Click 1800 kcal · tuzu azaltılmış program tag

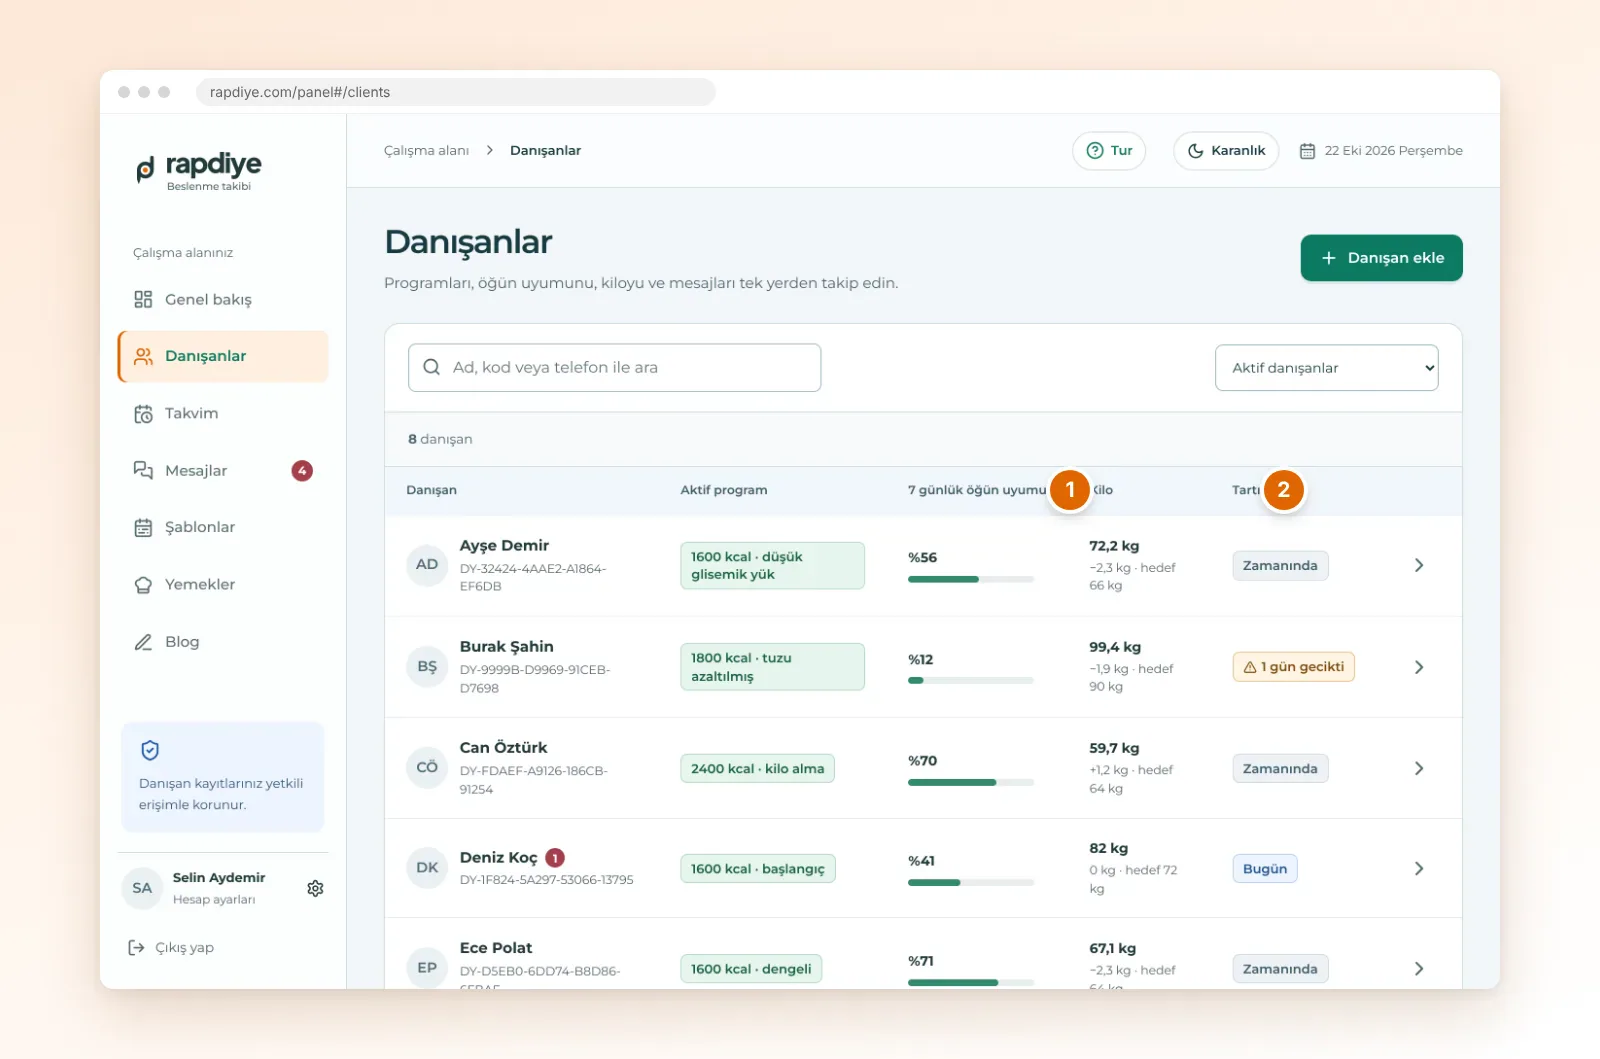772,667
